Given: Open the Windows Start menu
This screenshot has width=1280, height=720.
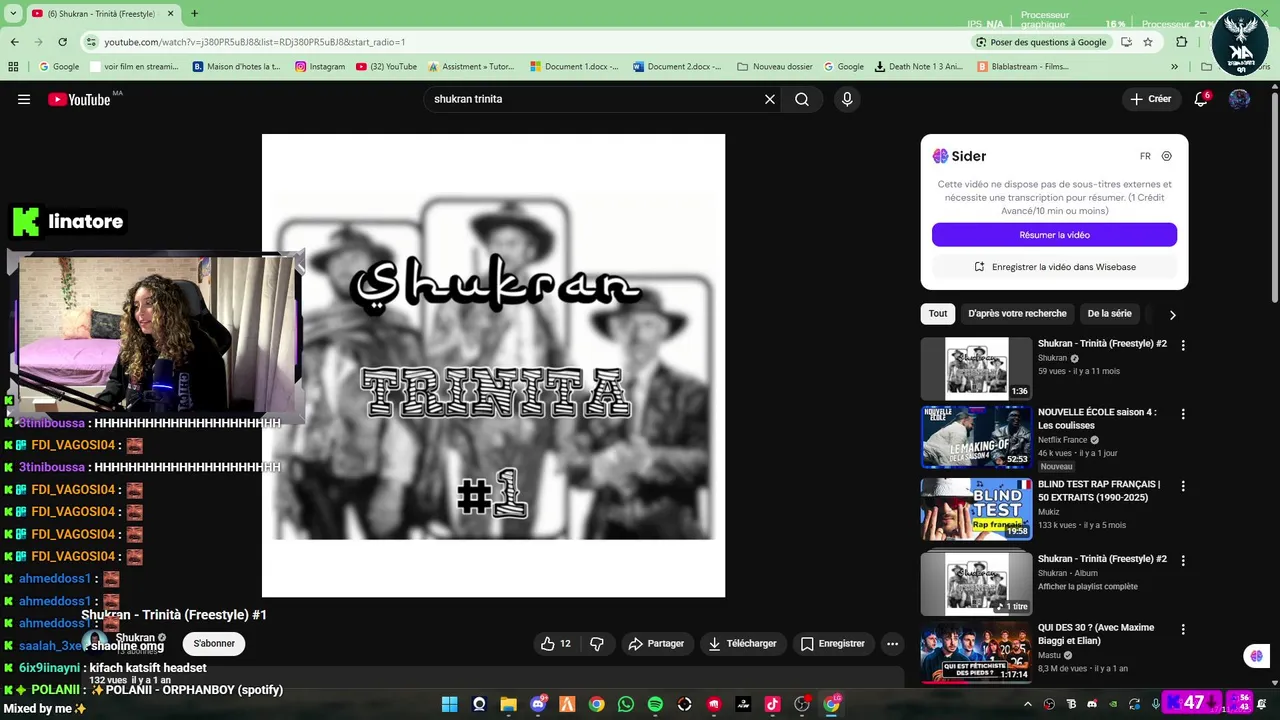Looking at the screenshot, I should click(449, 704).
